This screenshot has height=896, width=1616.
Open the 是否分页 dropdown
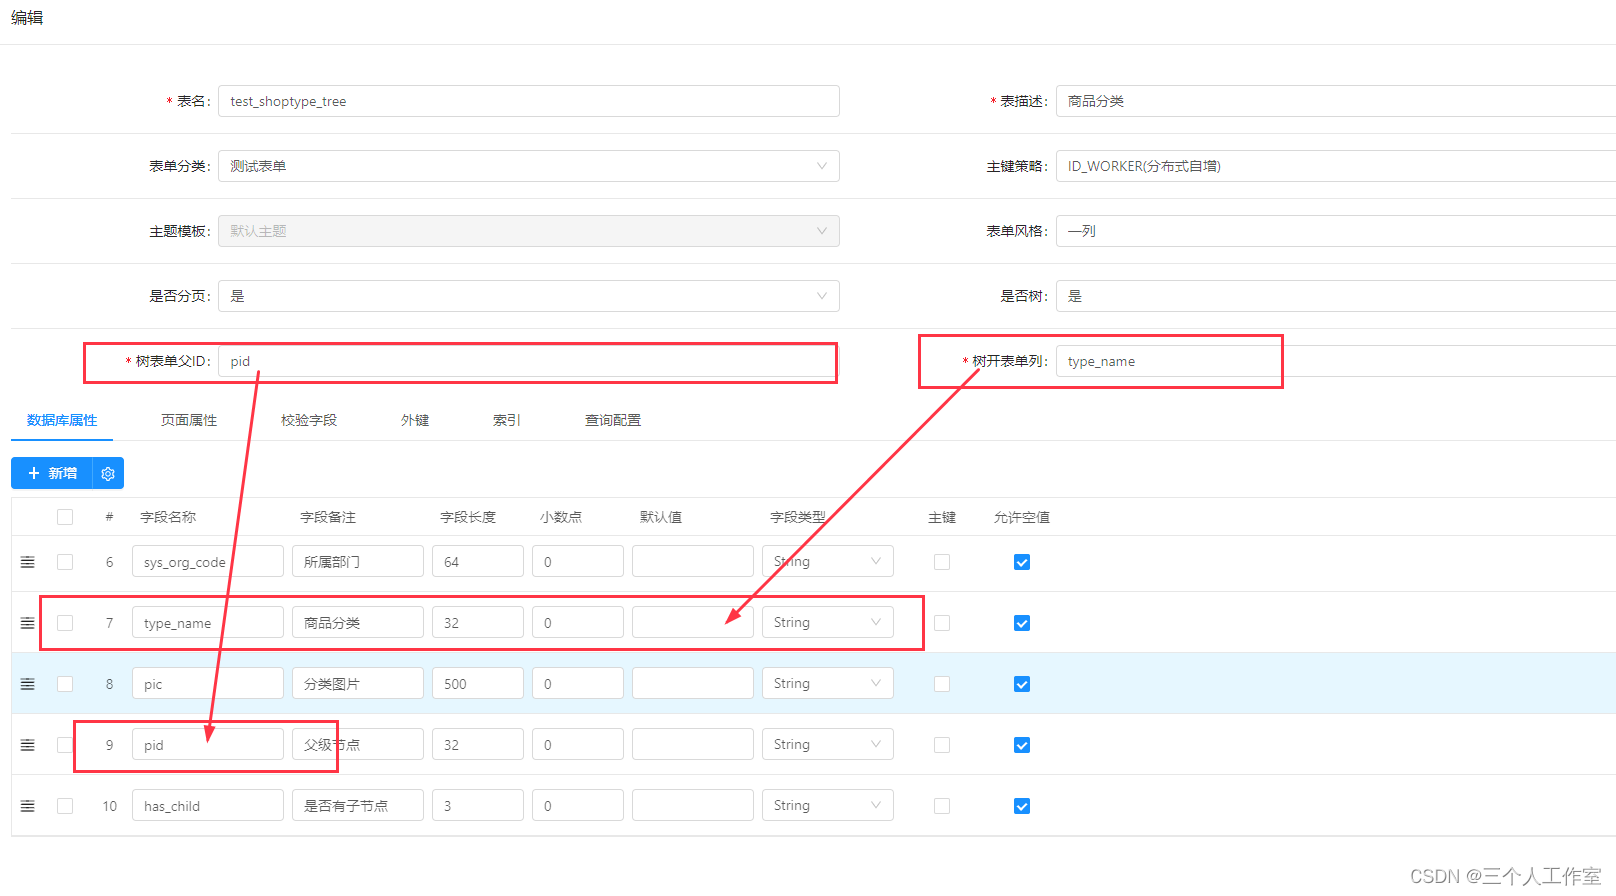(x=529, y=296)
